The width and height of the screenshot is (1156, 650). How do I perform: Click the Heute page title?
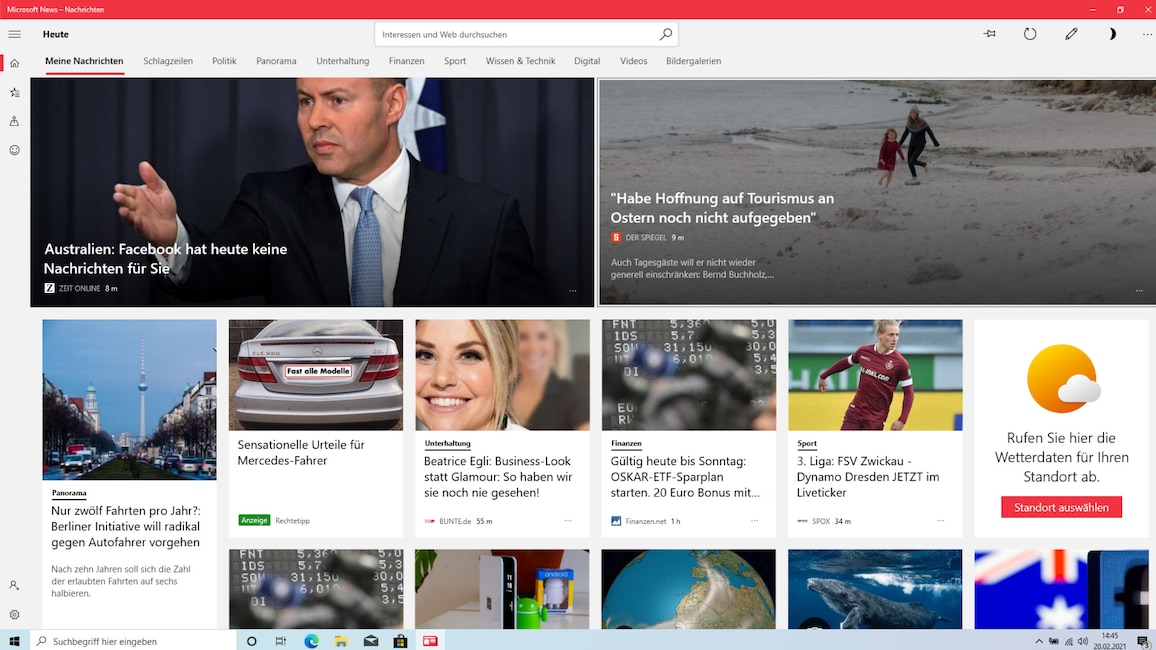(55, 34)
